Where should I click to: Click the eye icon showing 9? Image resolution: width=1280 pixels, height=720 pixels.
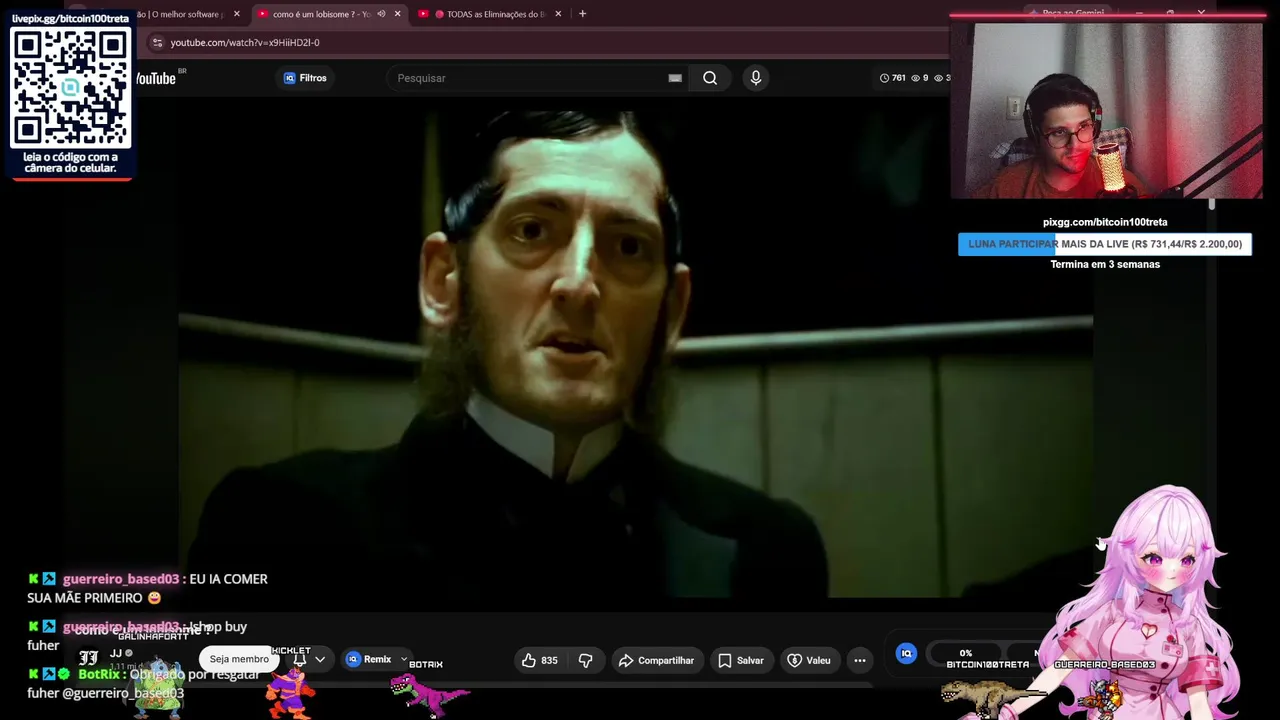click(914, 78)
